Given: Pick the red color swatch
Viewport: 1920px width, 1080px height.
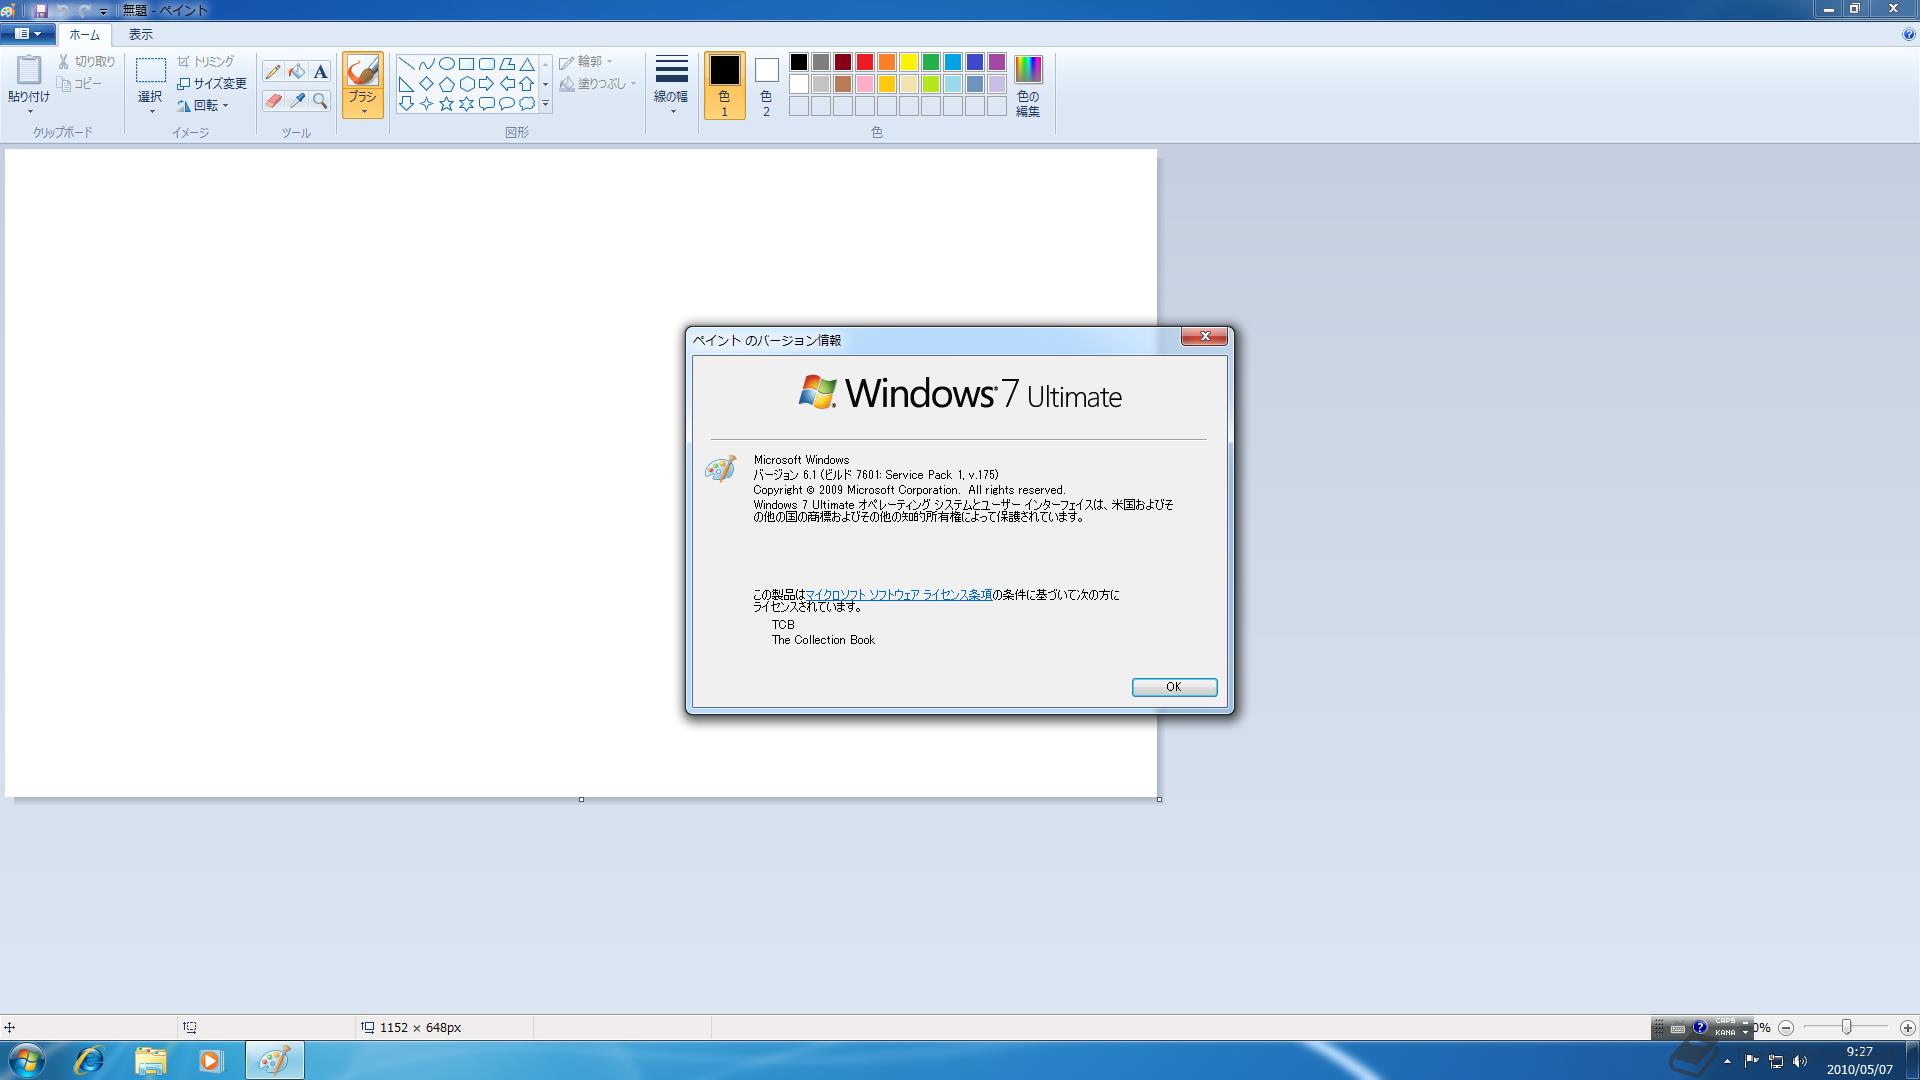Looking at the screenshot, I should click(865, 62).
